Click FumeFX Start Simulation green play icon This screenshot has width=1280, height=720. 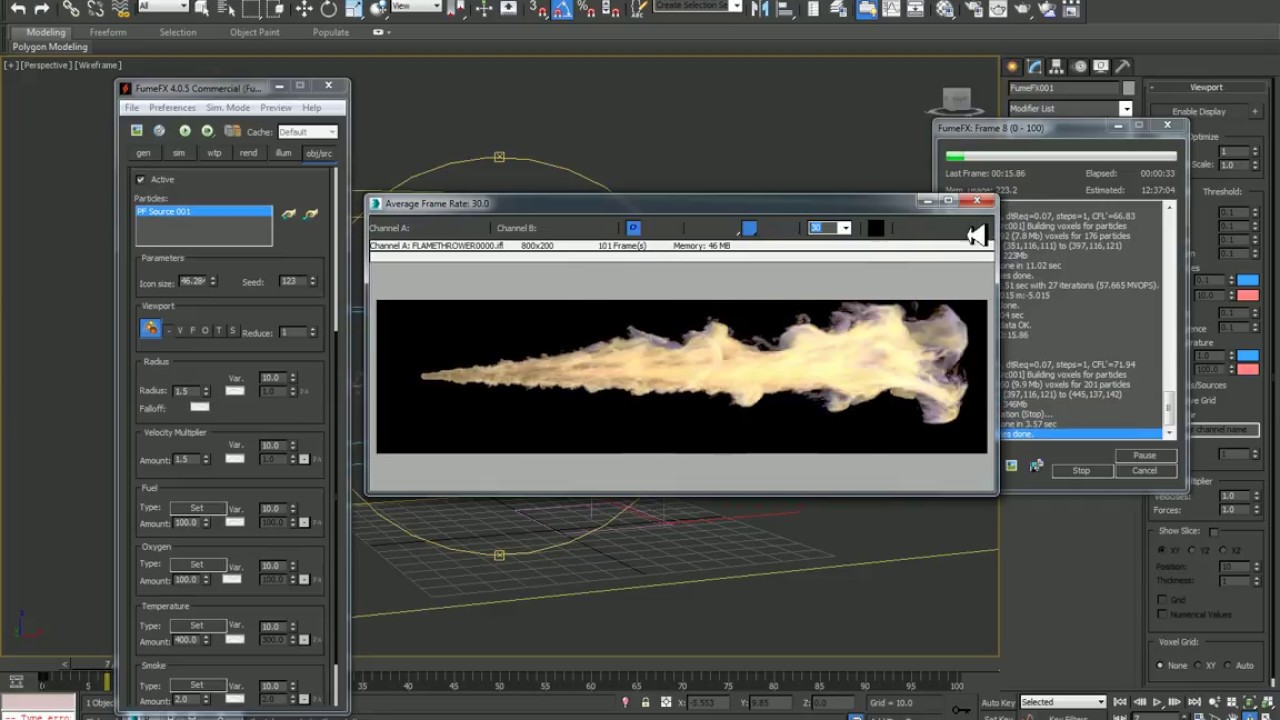pyautogui.click(x=185, y=131)
